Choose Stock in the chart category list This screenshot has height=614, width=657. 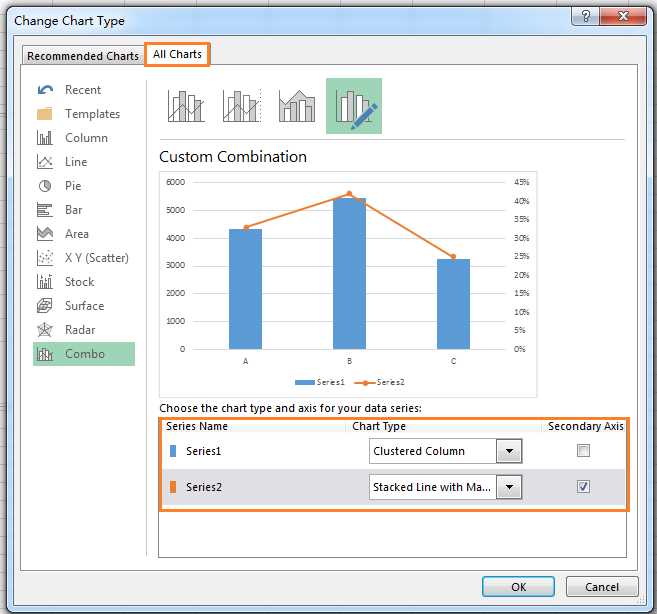84,282
